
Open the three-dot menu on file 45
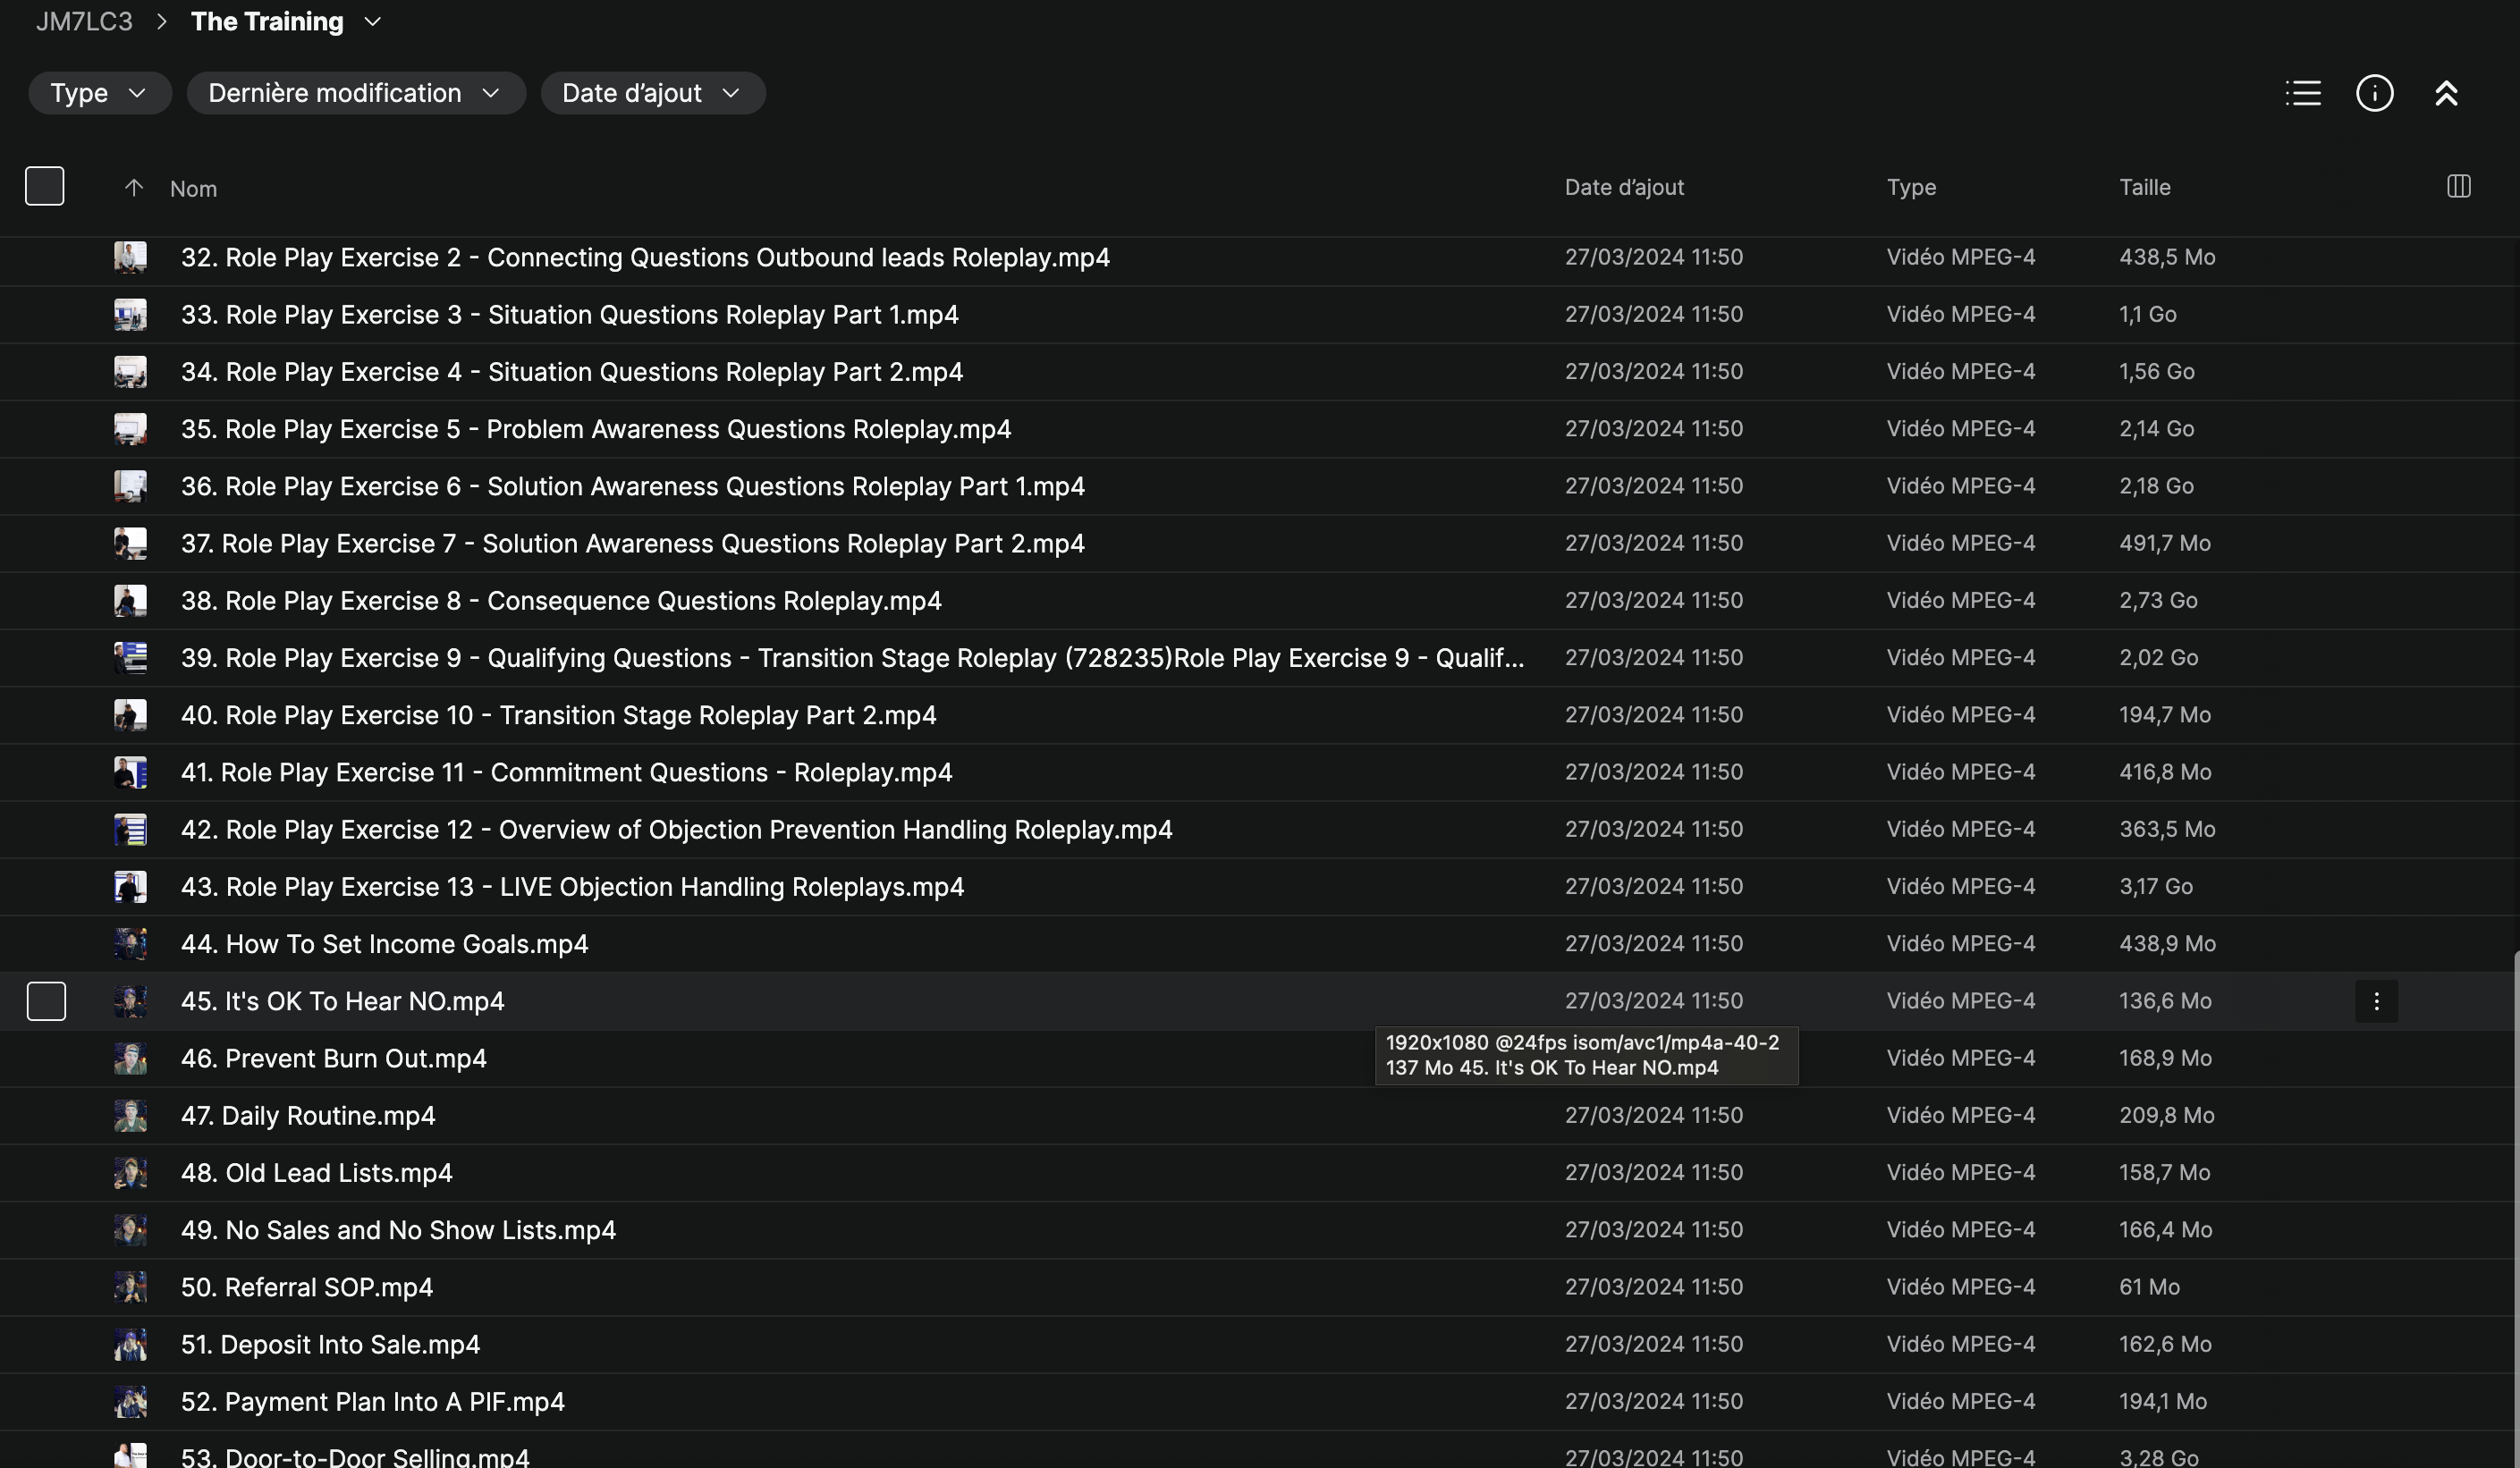coord(2376,1001)
